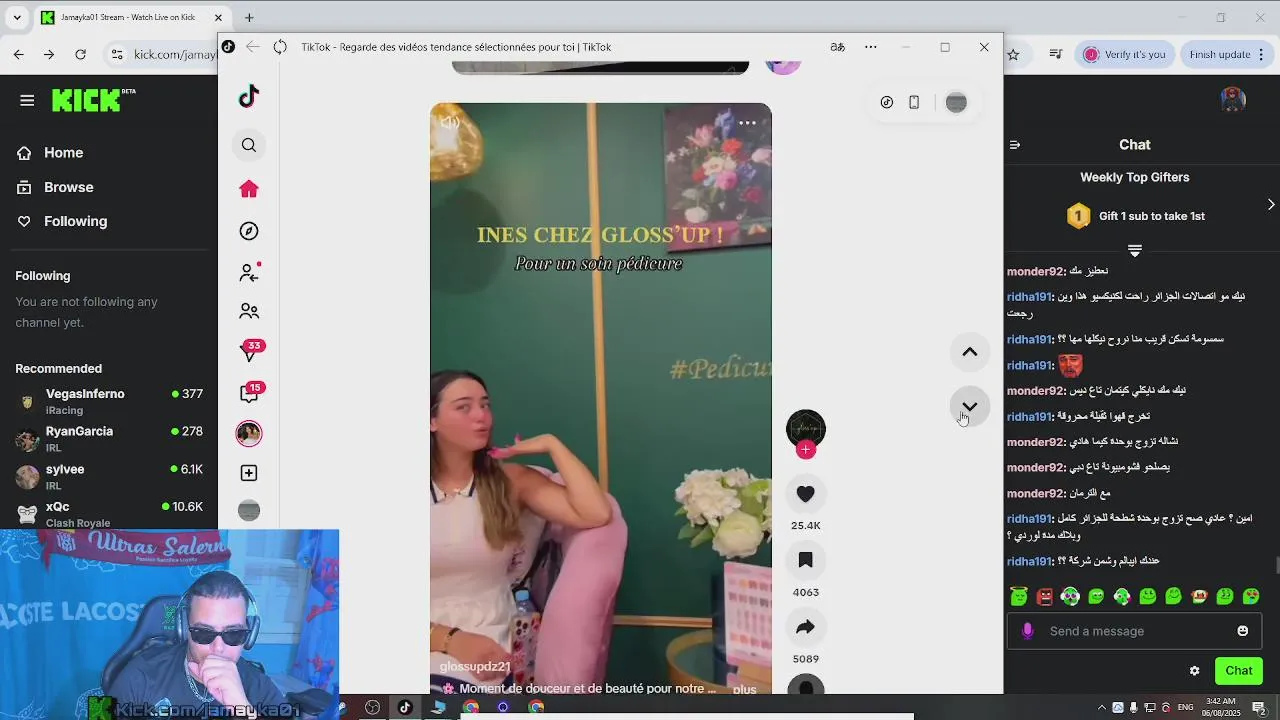
Task: Click TikTok window back arrow
Action: click(x=252, y=47)
